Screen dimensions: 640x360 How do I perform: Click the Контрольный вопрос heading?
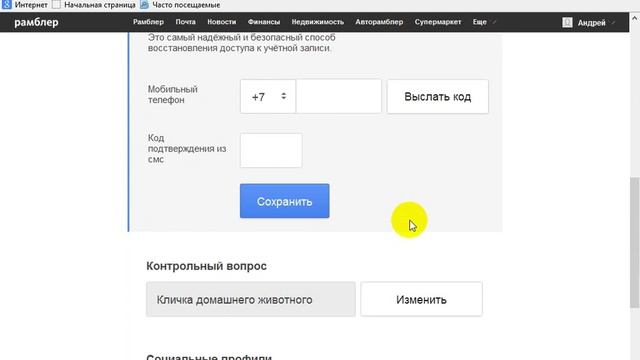point(206,266)
